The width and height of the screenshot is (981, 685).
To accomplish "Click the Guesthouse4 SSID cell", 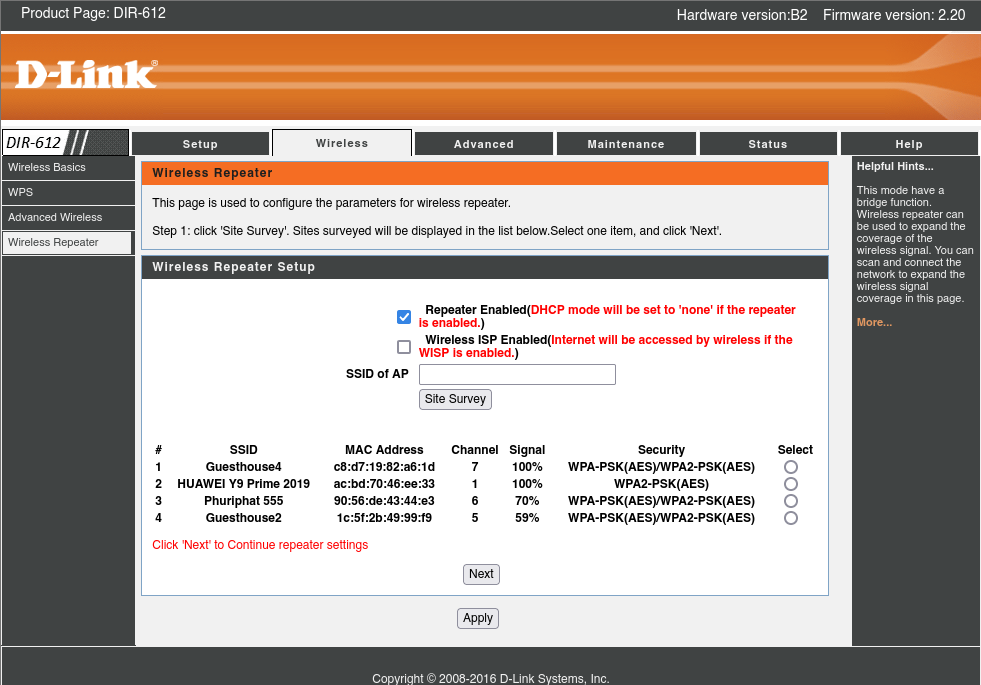I will click(243, 467).
